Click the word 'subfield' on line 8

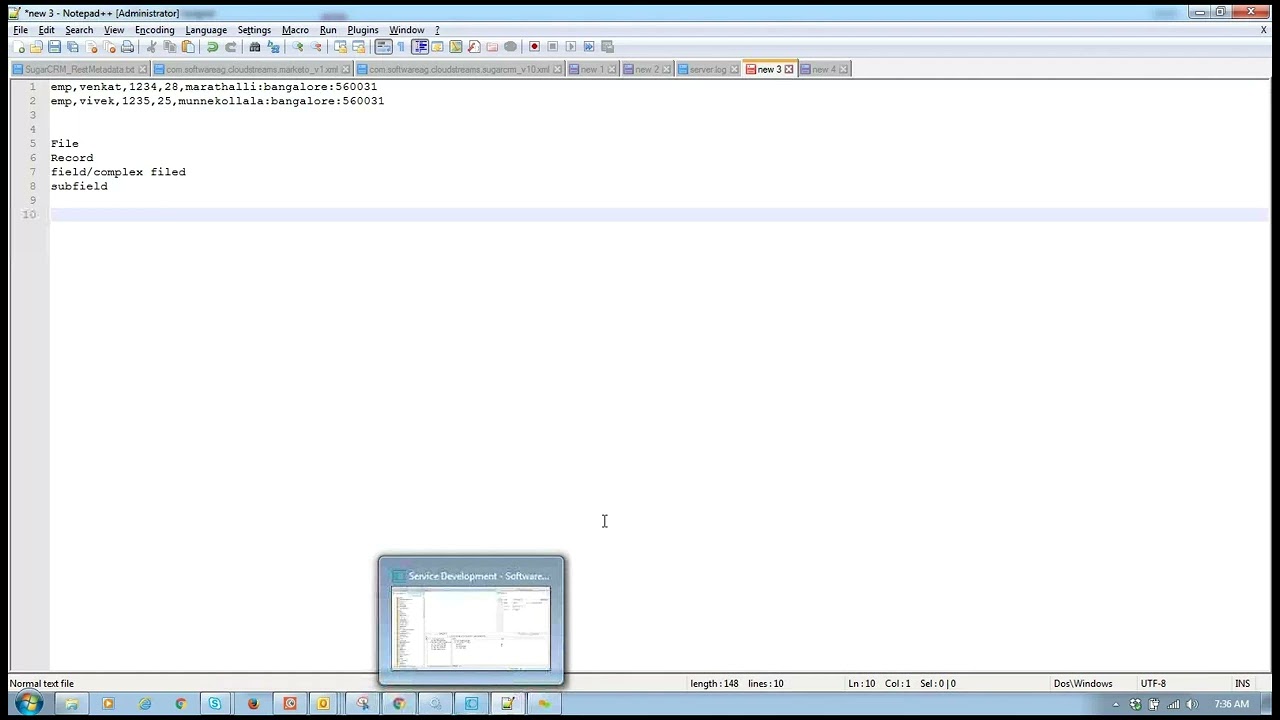(79, 186)
